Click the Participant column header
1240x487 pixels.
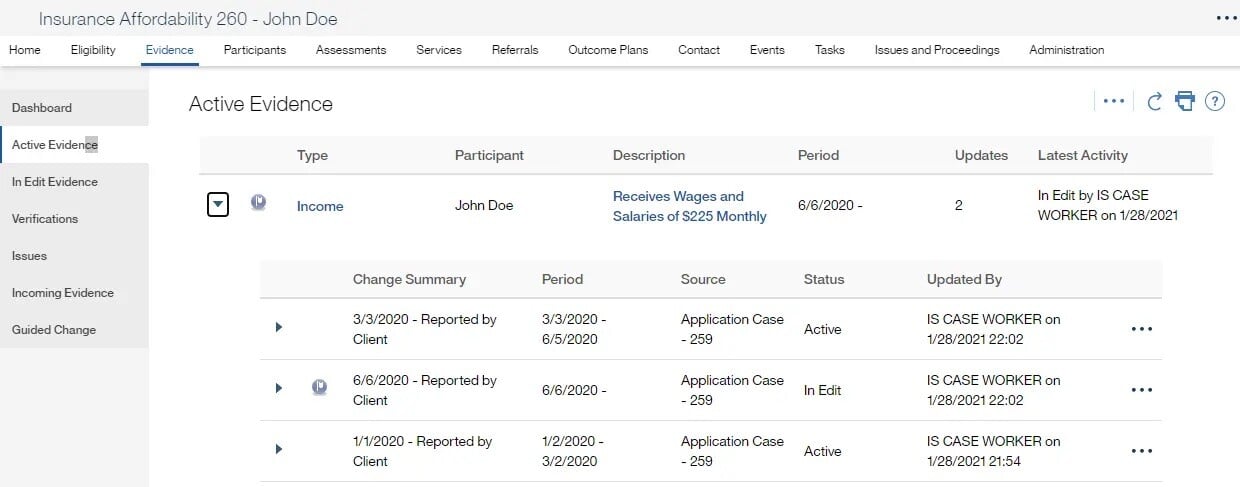[x=489, y=155]
